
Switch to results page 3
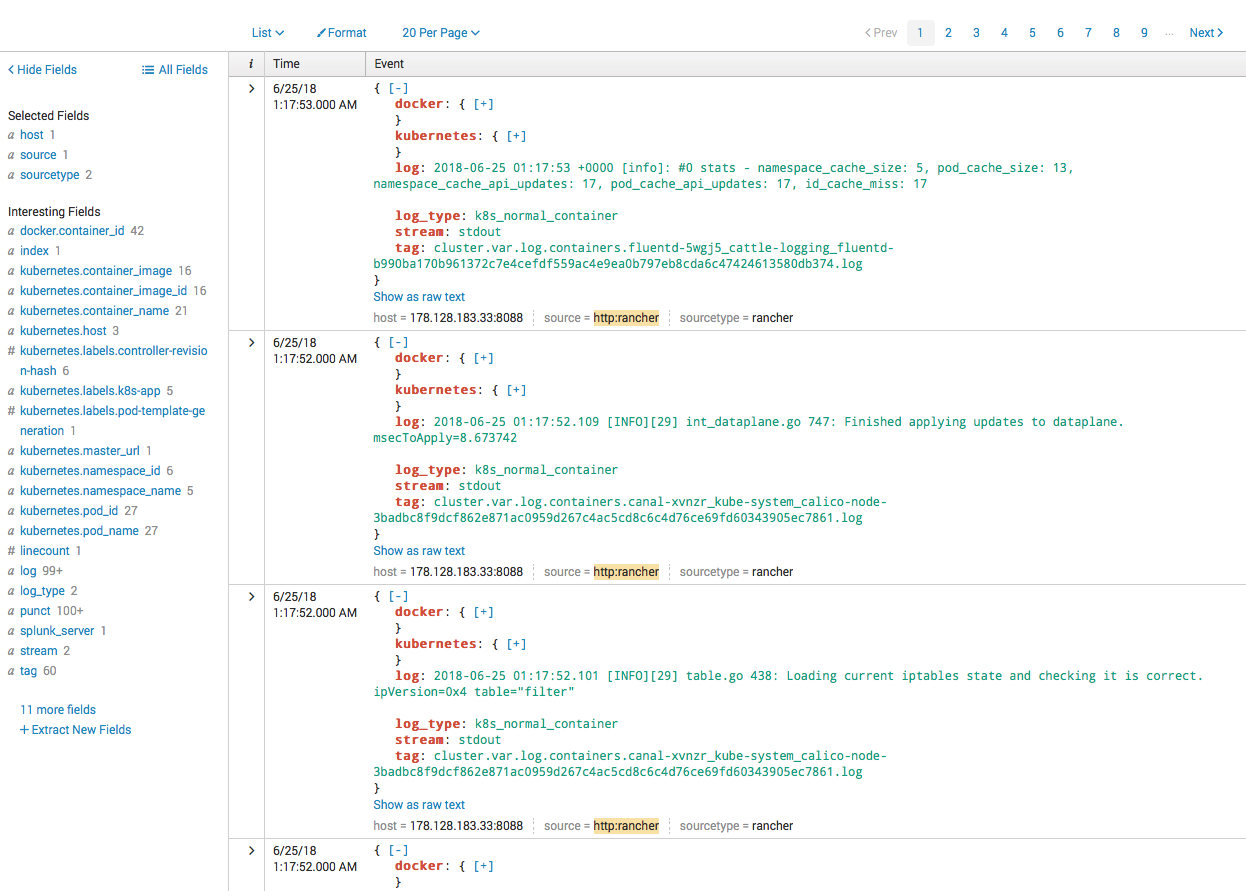(976, 32)
